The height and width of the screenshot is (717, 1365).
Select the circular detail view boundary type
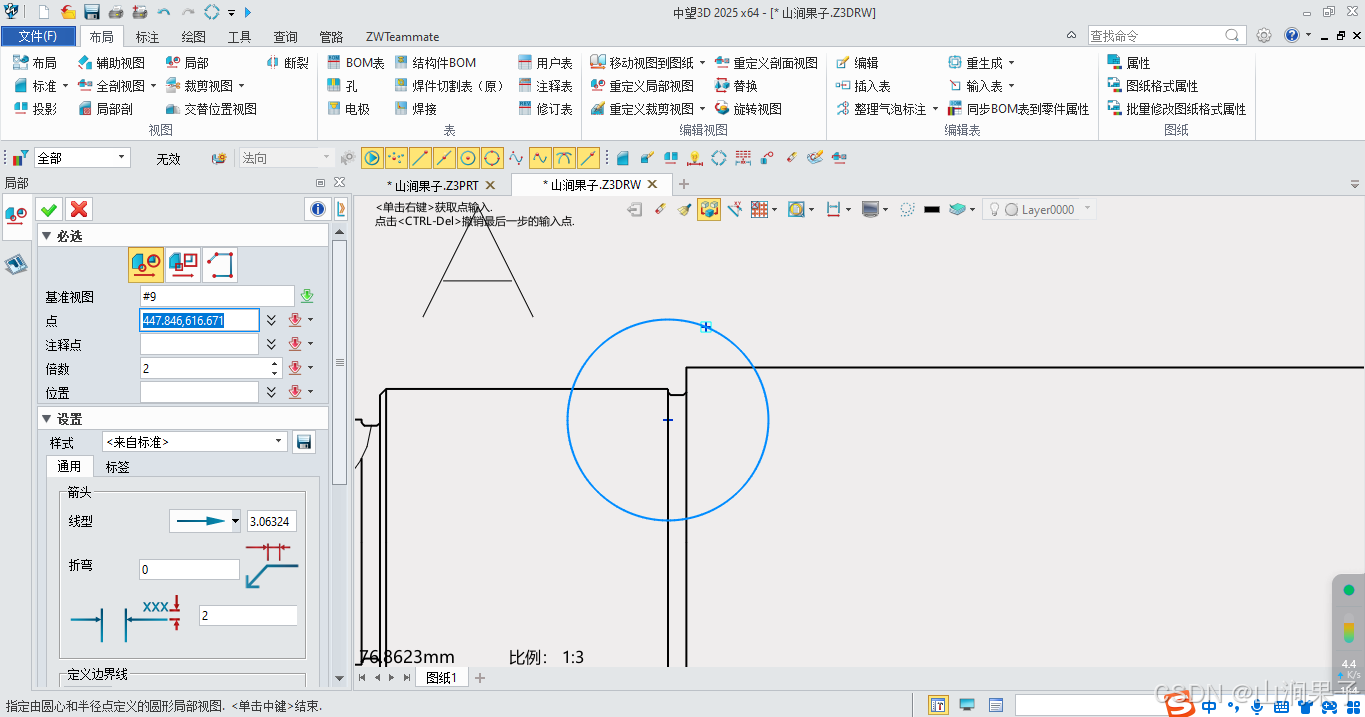[146, 264]
